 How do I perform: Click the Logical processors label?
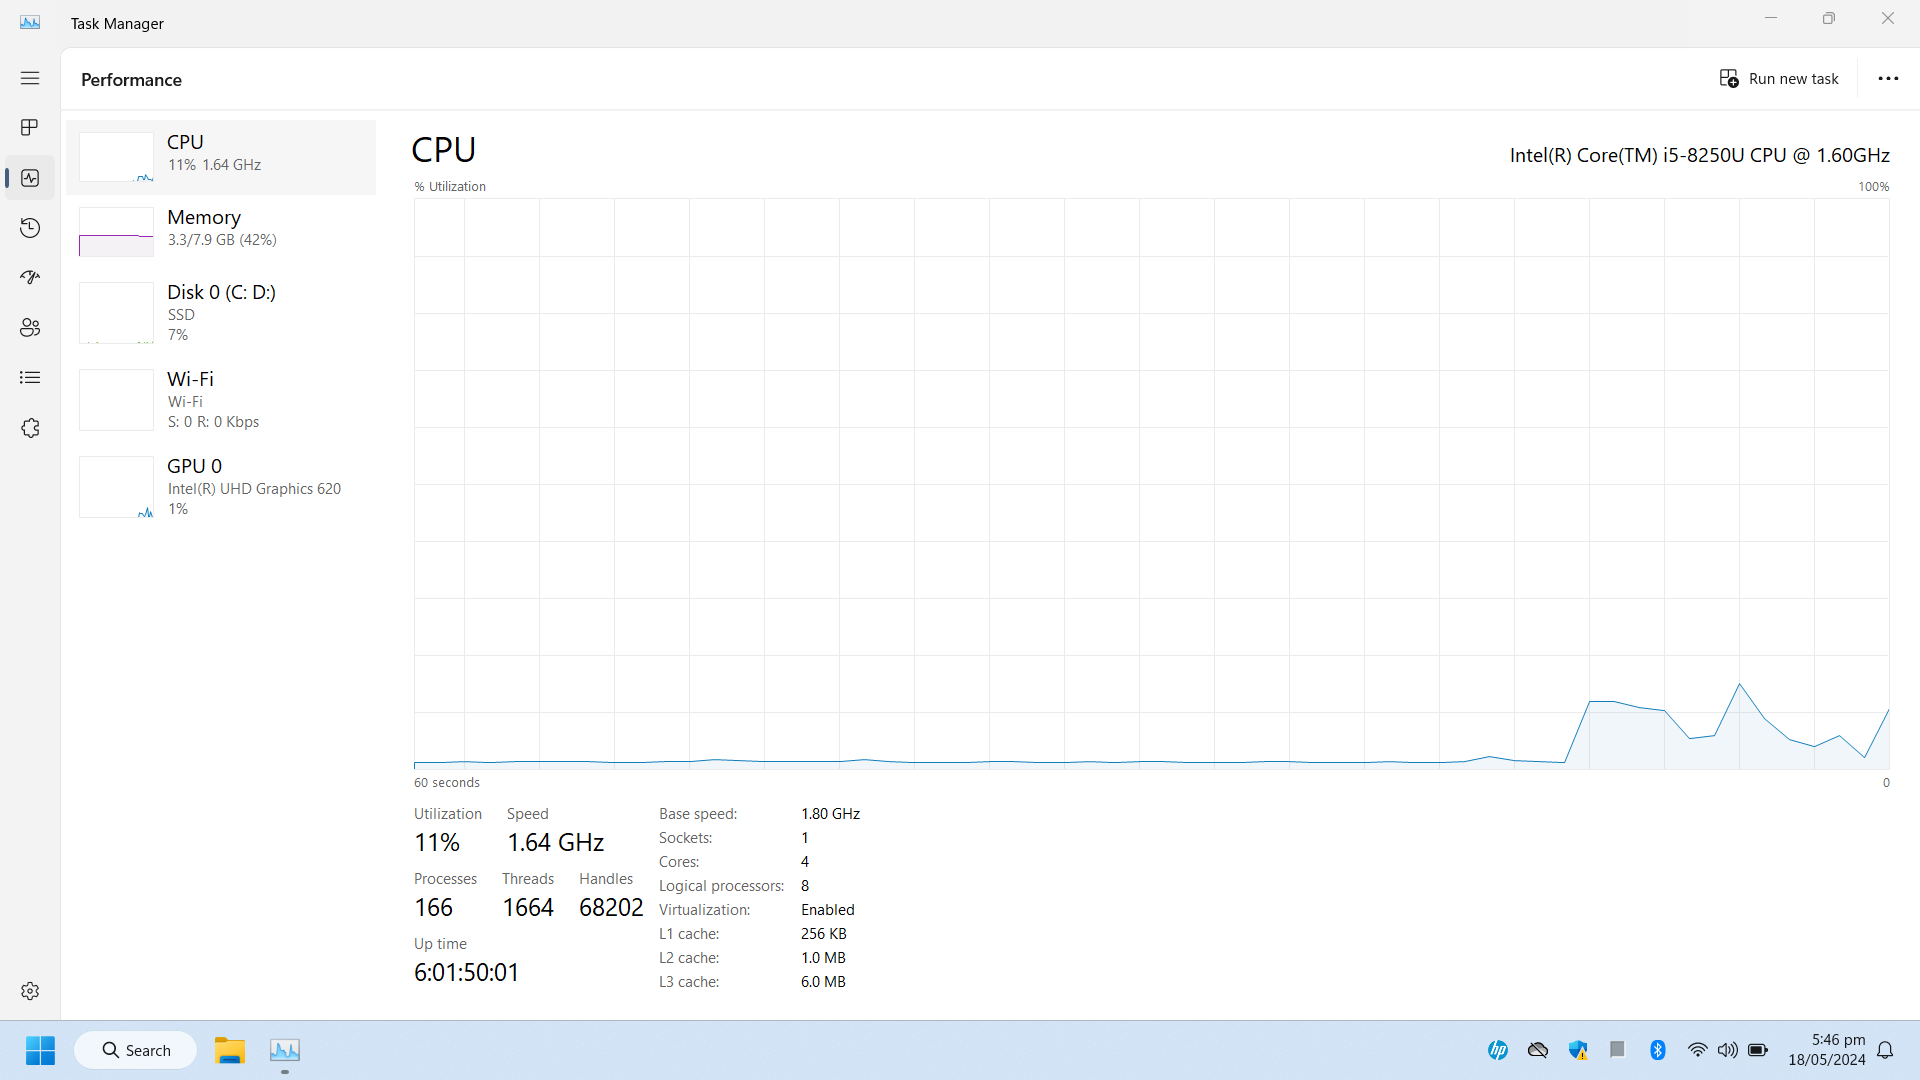tap(721, 886)
